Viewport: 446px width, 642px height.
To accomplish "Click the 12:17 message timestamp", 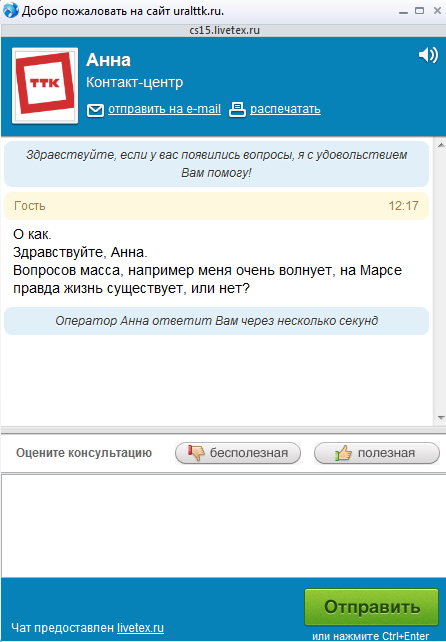I will point(403,206).
